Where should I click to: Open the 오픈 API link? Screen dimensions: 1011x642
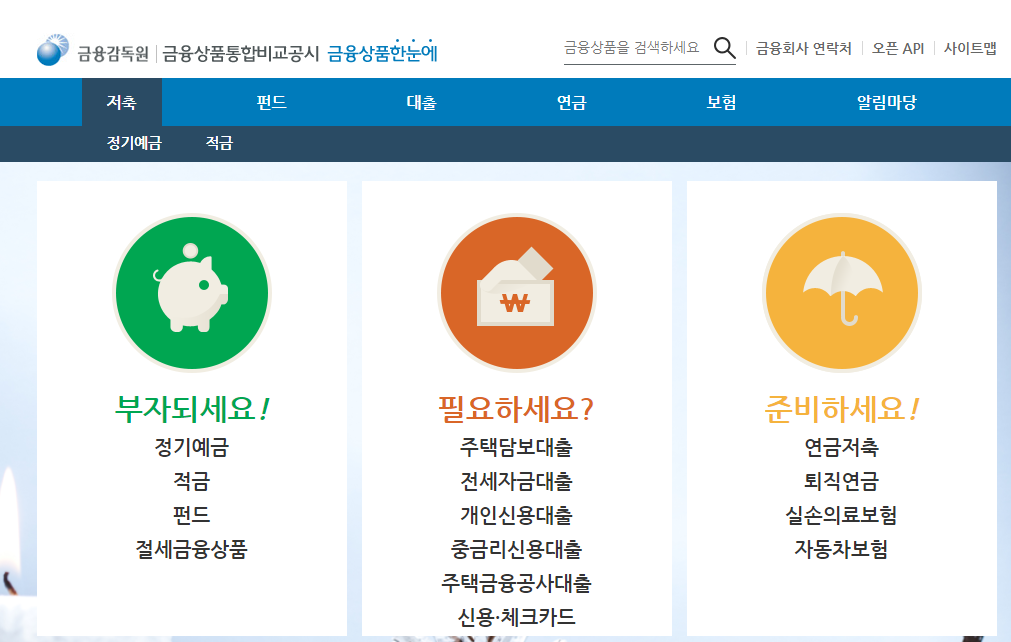(x=898, y=48)
